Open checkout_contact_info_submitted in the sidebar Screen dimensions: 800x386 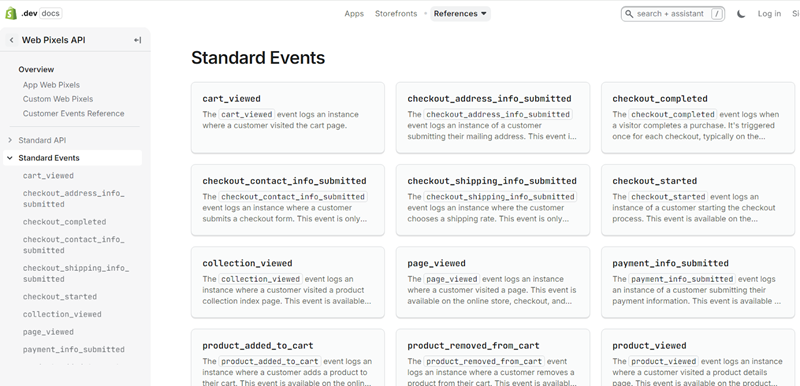73,245
